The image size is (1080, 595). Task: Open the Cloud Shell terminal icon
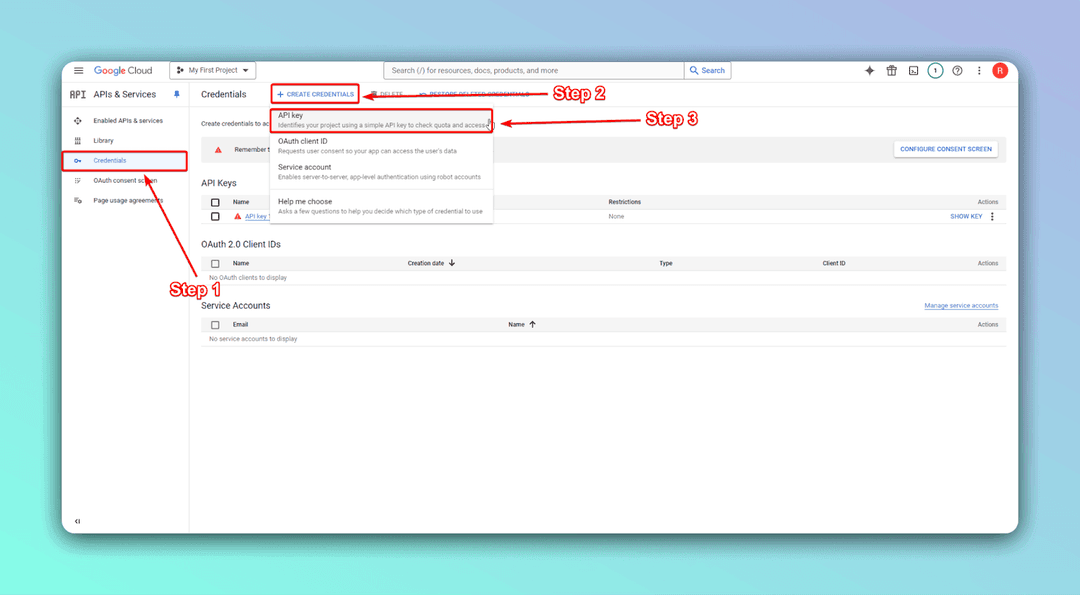[912, 70]
